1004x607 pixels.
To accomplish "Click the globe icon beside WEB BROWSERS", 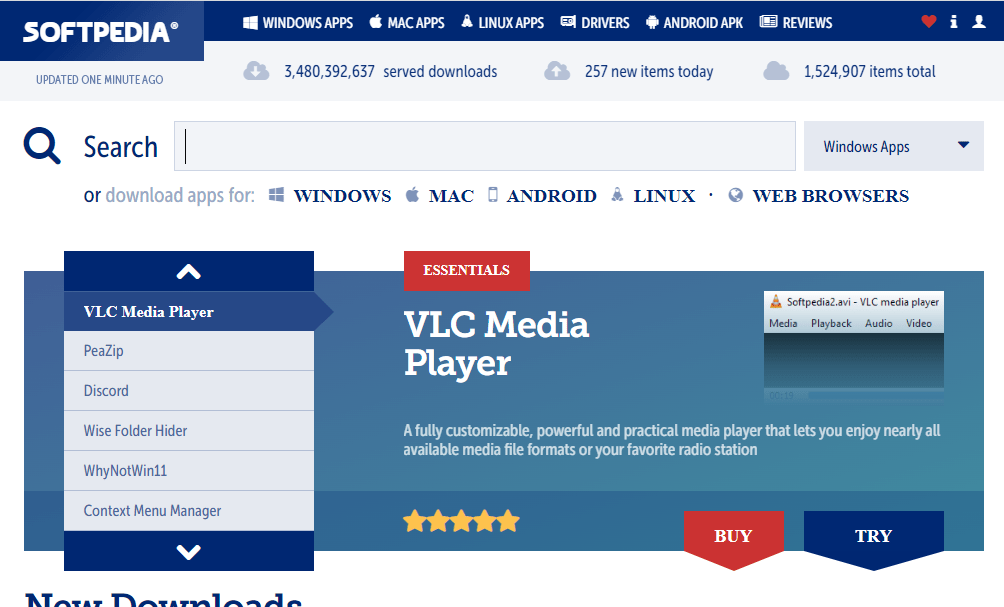I will (736, 195).
